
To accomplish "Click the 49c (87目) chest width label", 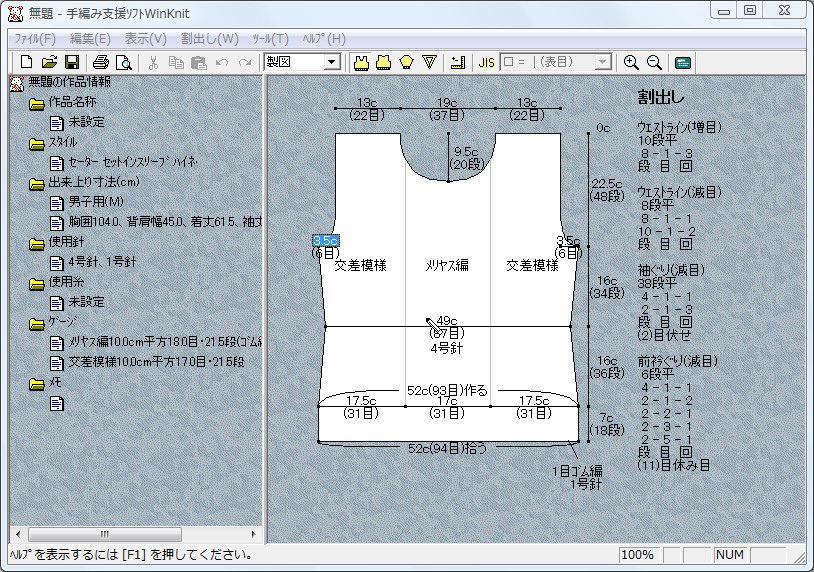I will pyautogui.click(x=446, y=326).
